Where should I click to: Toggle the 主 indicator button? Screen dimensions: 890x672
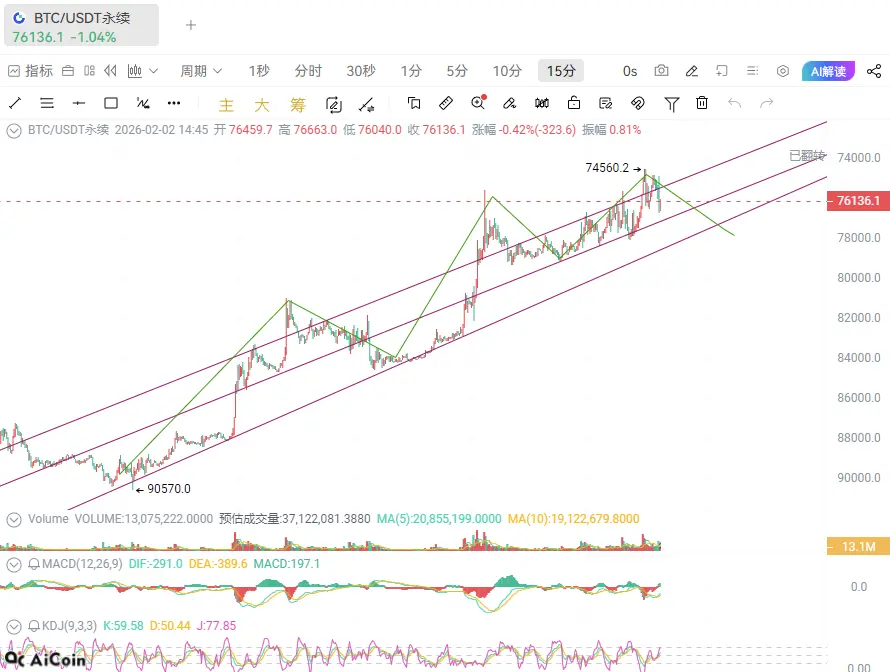coord(226,104)
